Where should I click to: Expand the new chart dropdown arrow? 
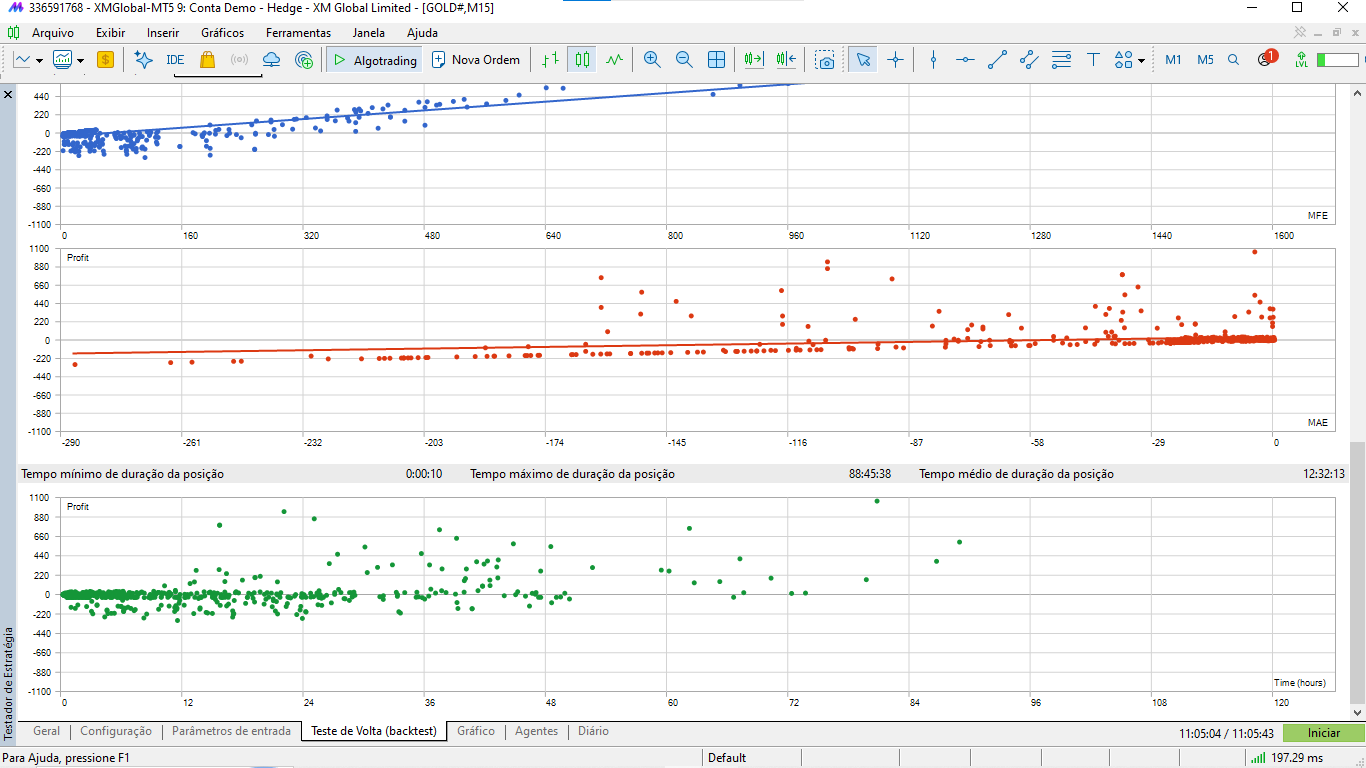pyautogui.click(x=39, y=61)
